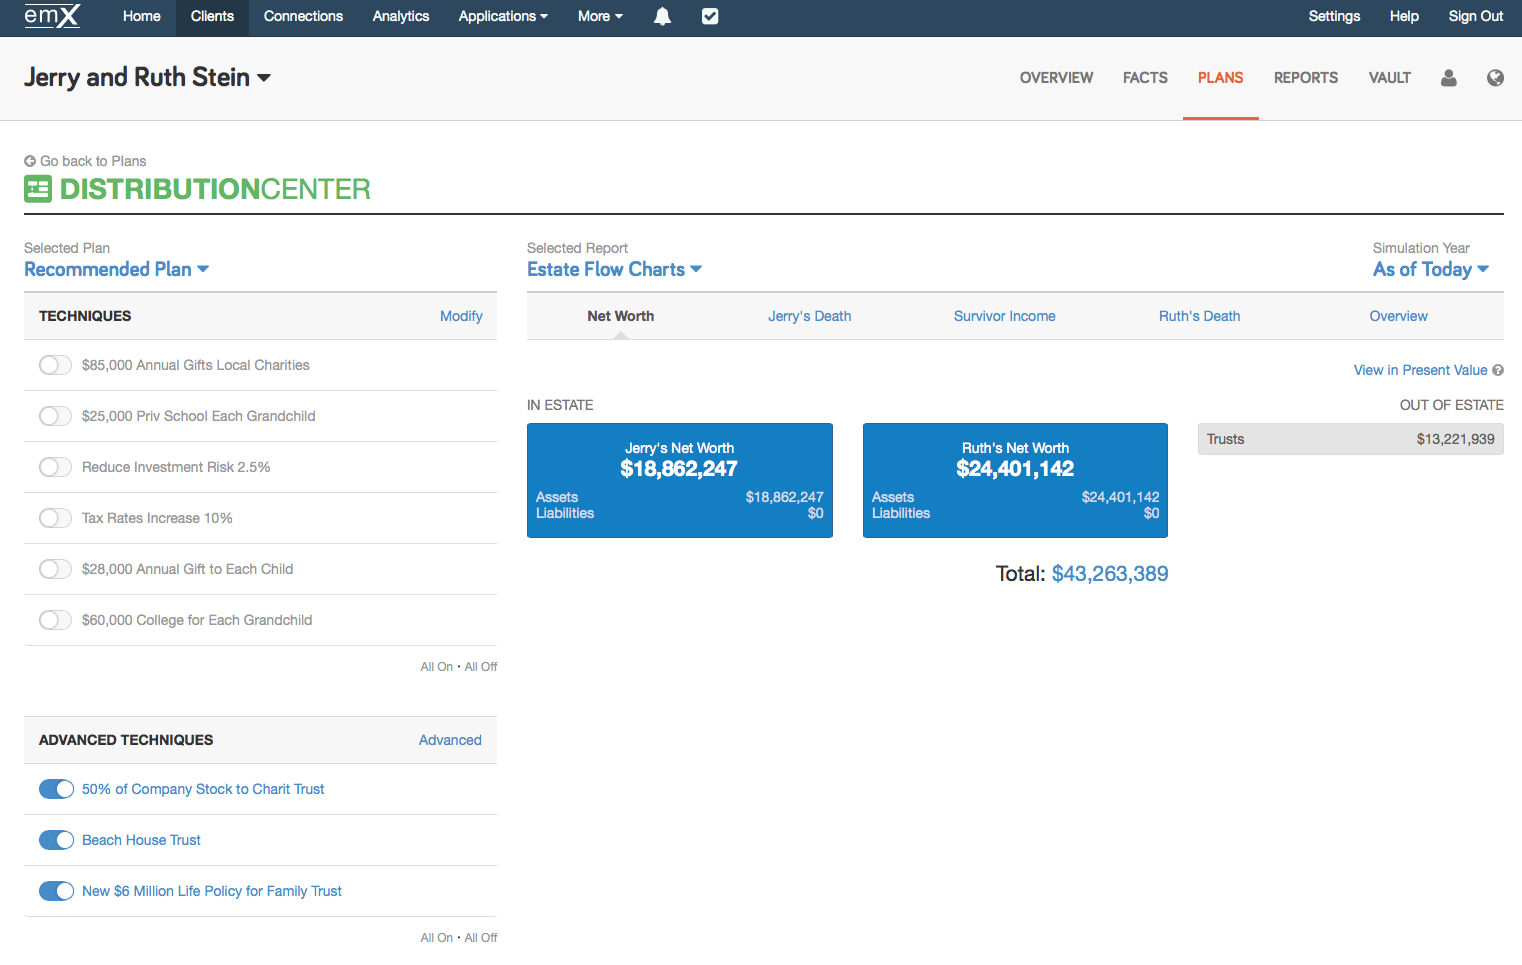Click the back arrow icon before Go back to Plans

tap(30, 161)
